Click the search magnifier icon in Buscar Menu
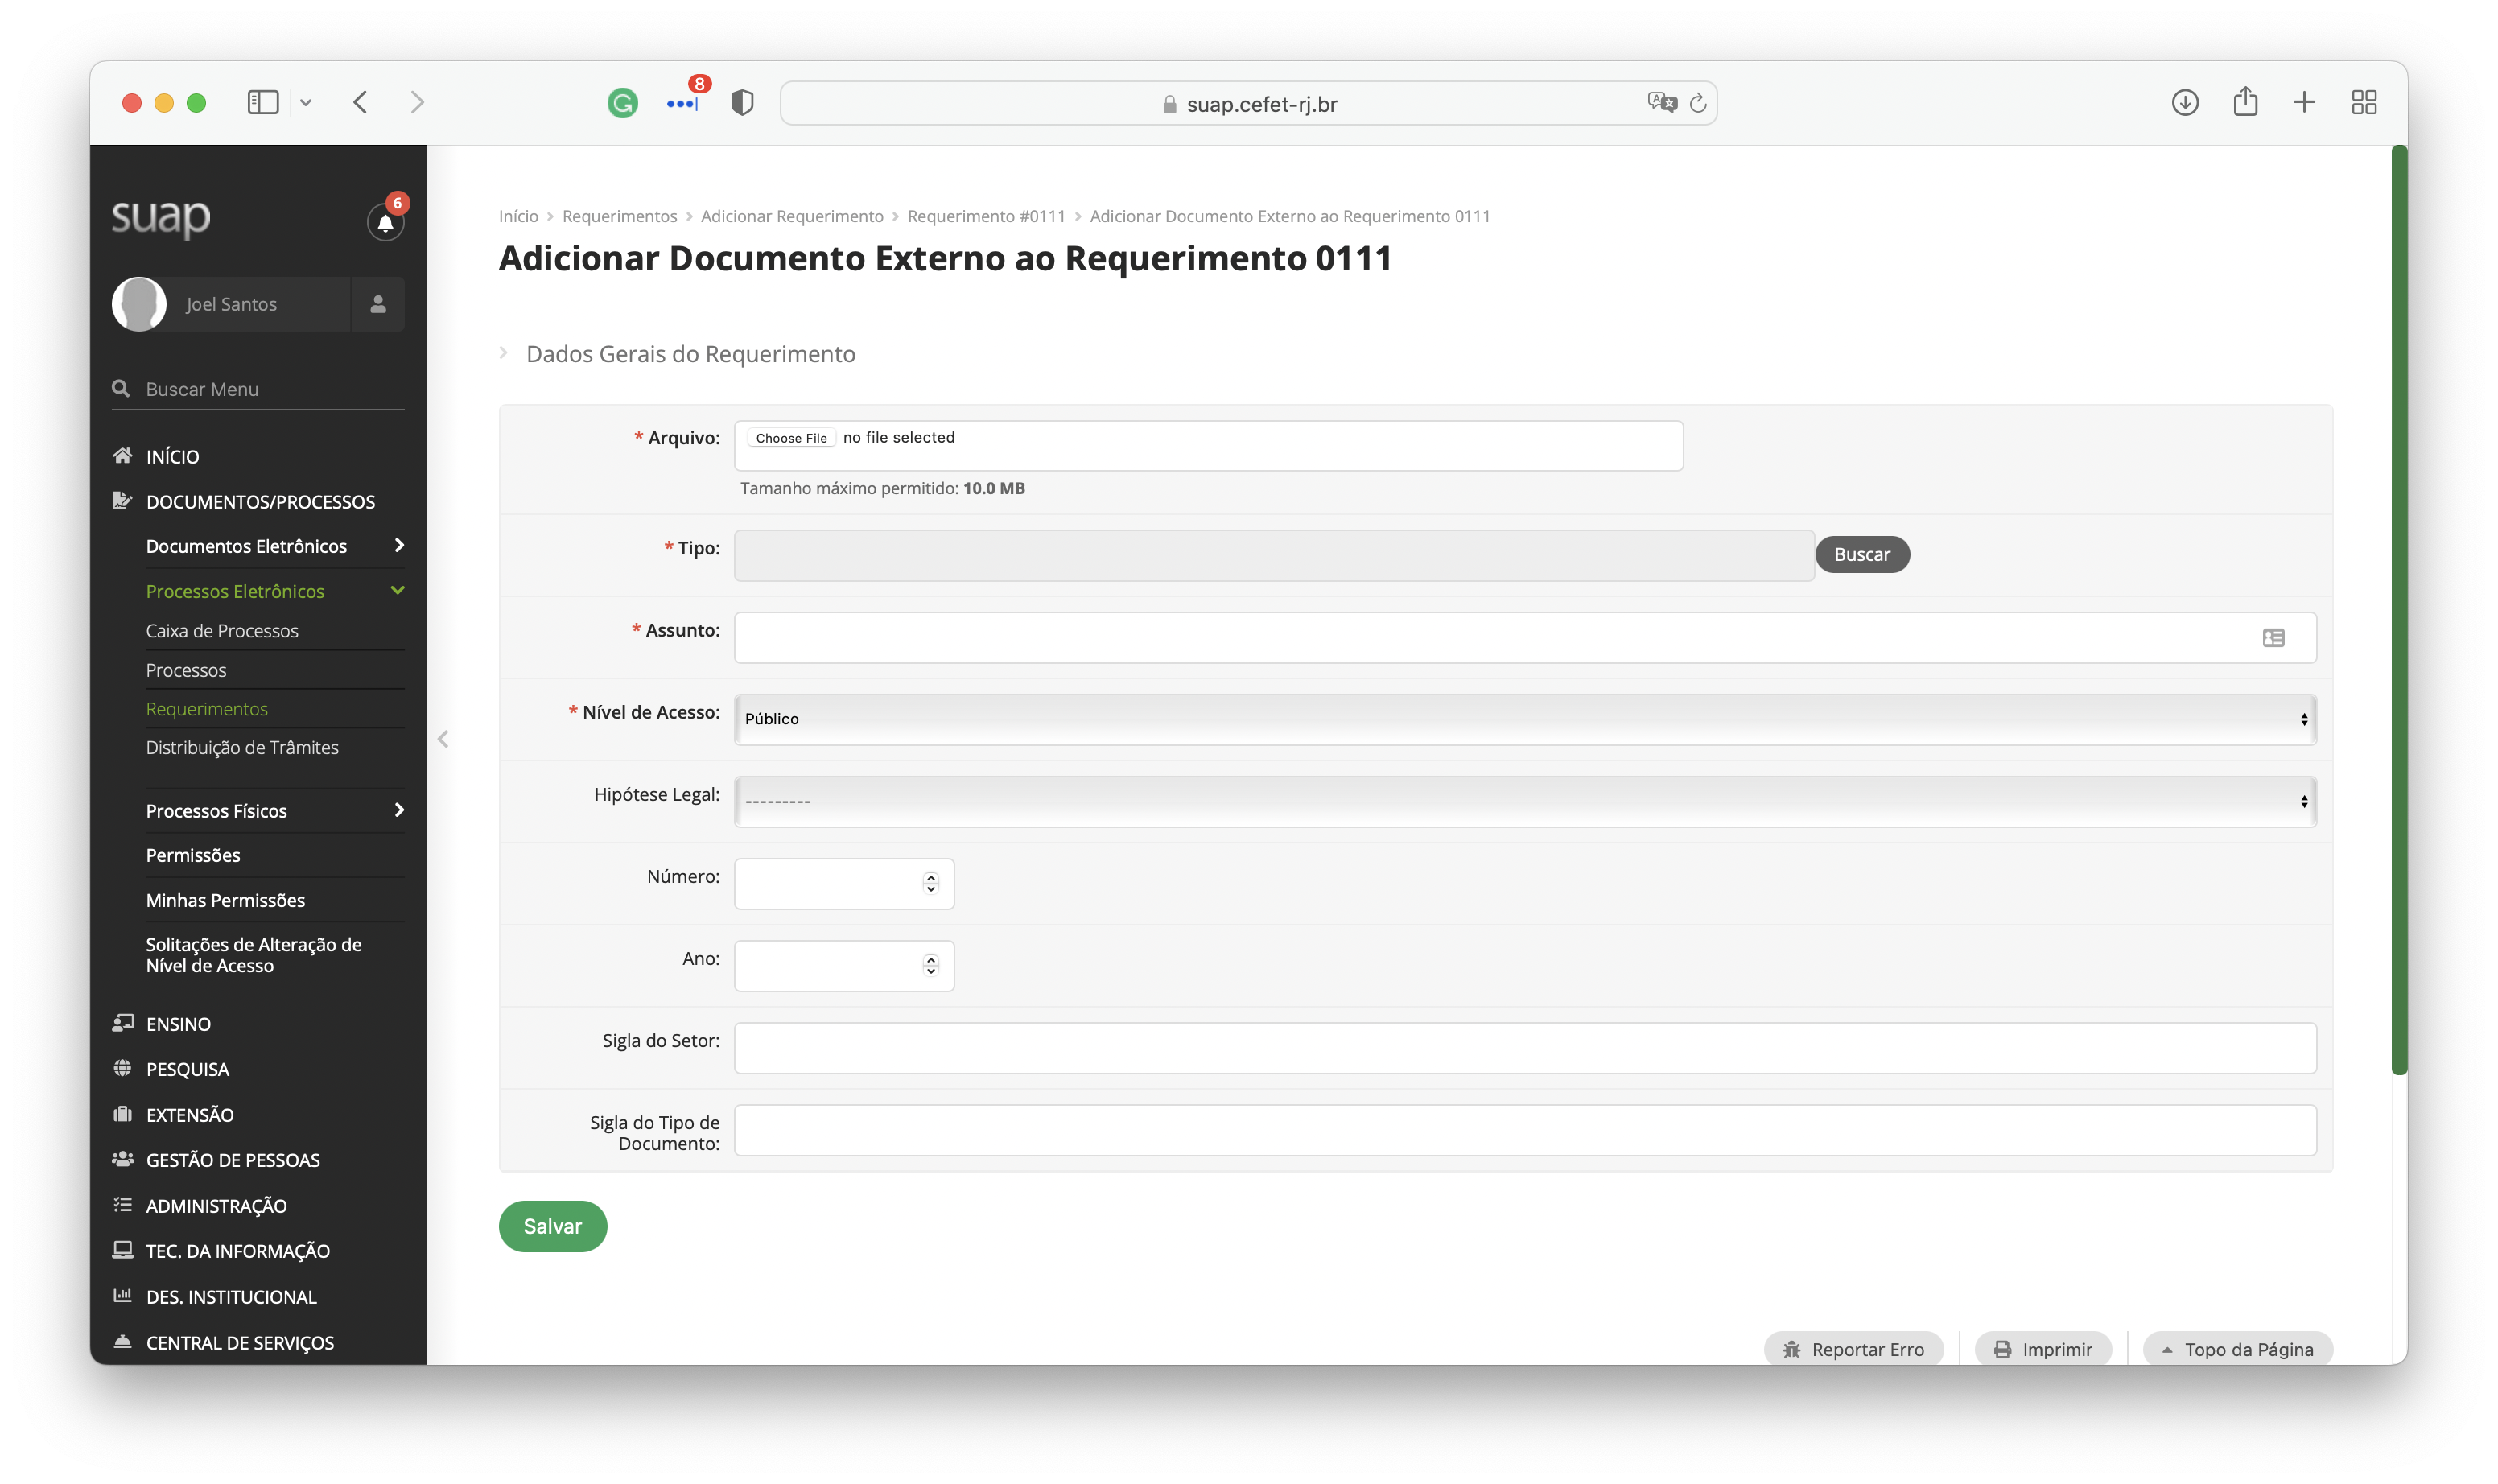 pos(121,389)
